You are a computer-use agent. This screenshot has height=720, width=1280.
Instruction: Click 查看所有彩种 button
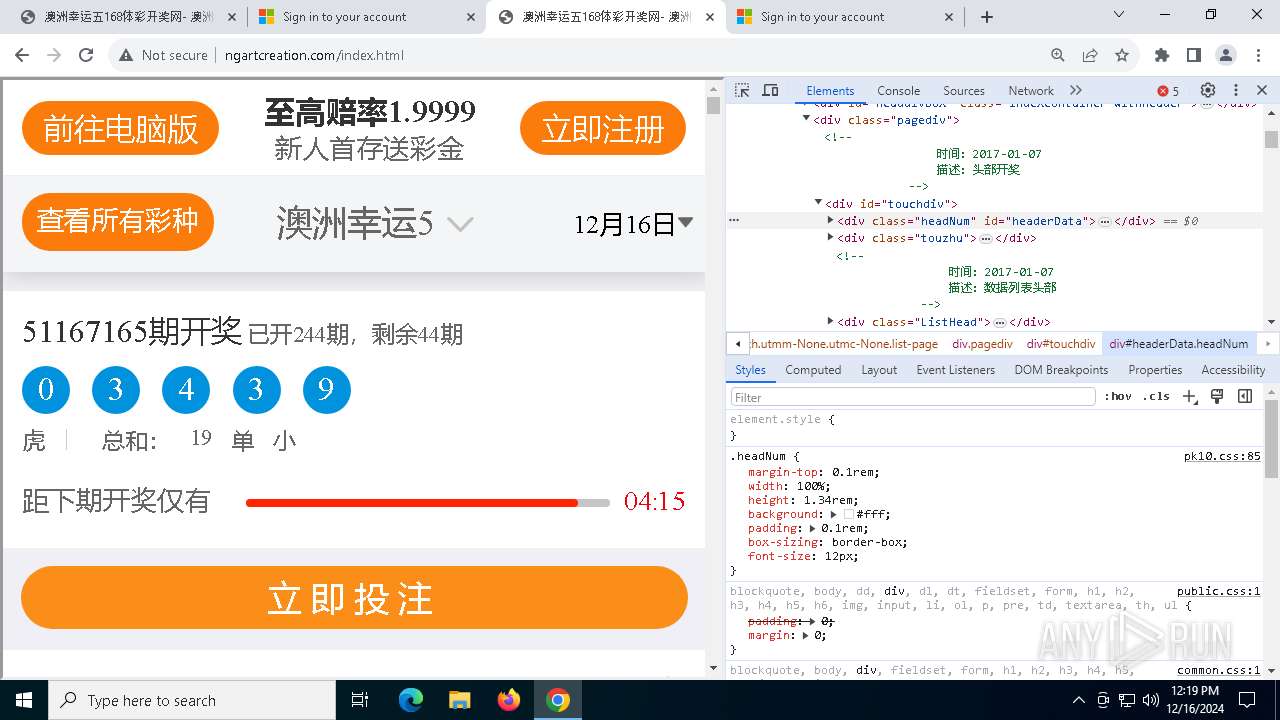point(118,221)
